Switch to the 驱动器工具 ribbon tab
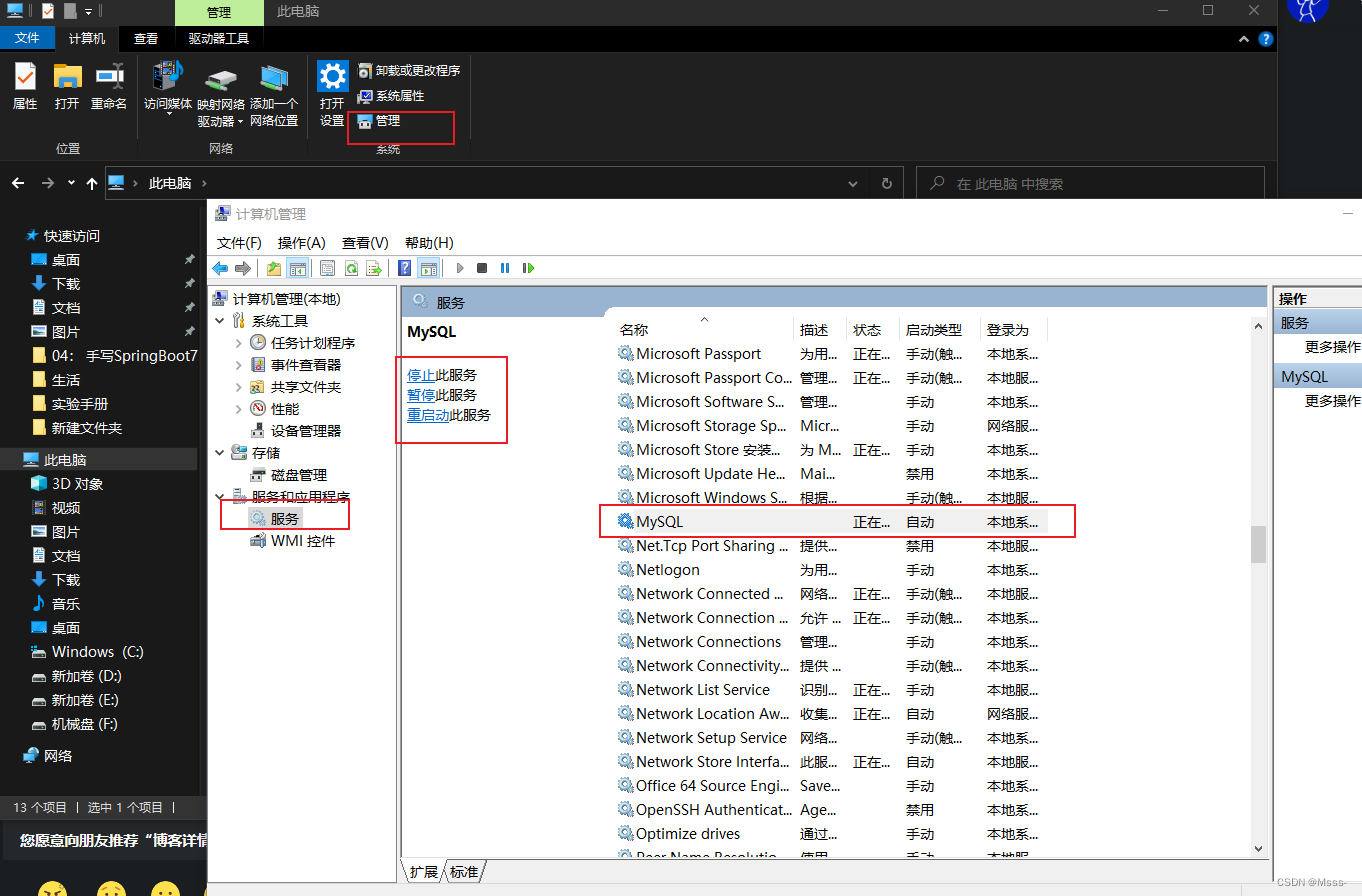 219,38
